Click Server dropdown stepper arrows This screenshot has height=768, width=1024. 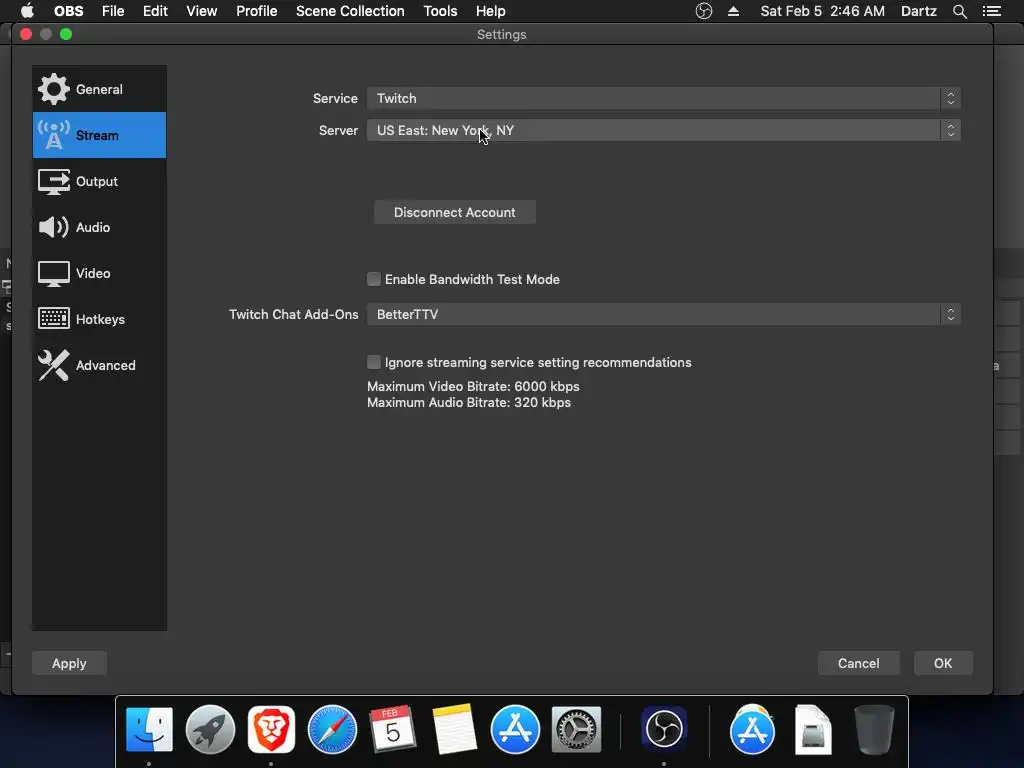(x=951, y=131)
